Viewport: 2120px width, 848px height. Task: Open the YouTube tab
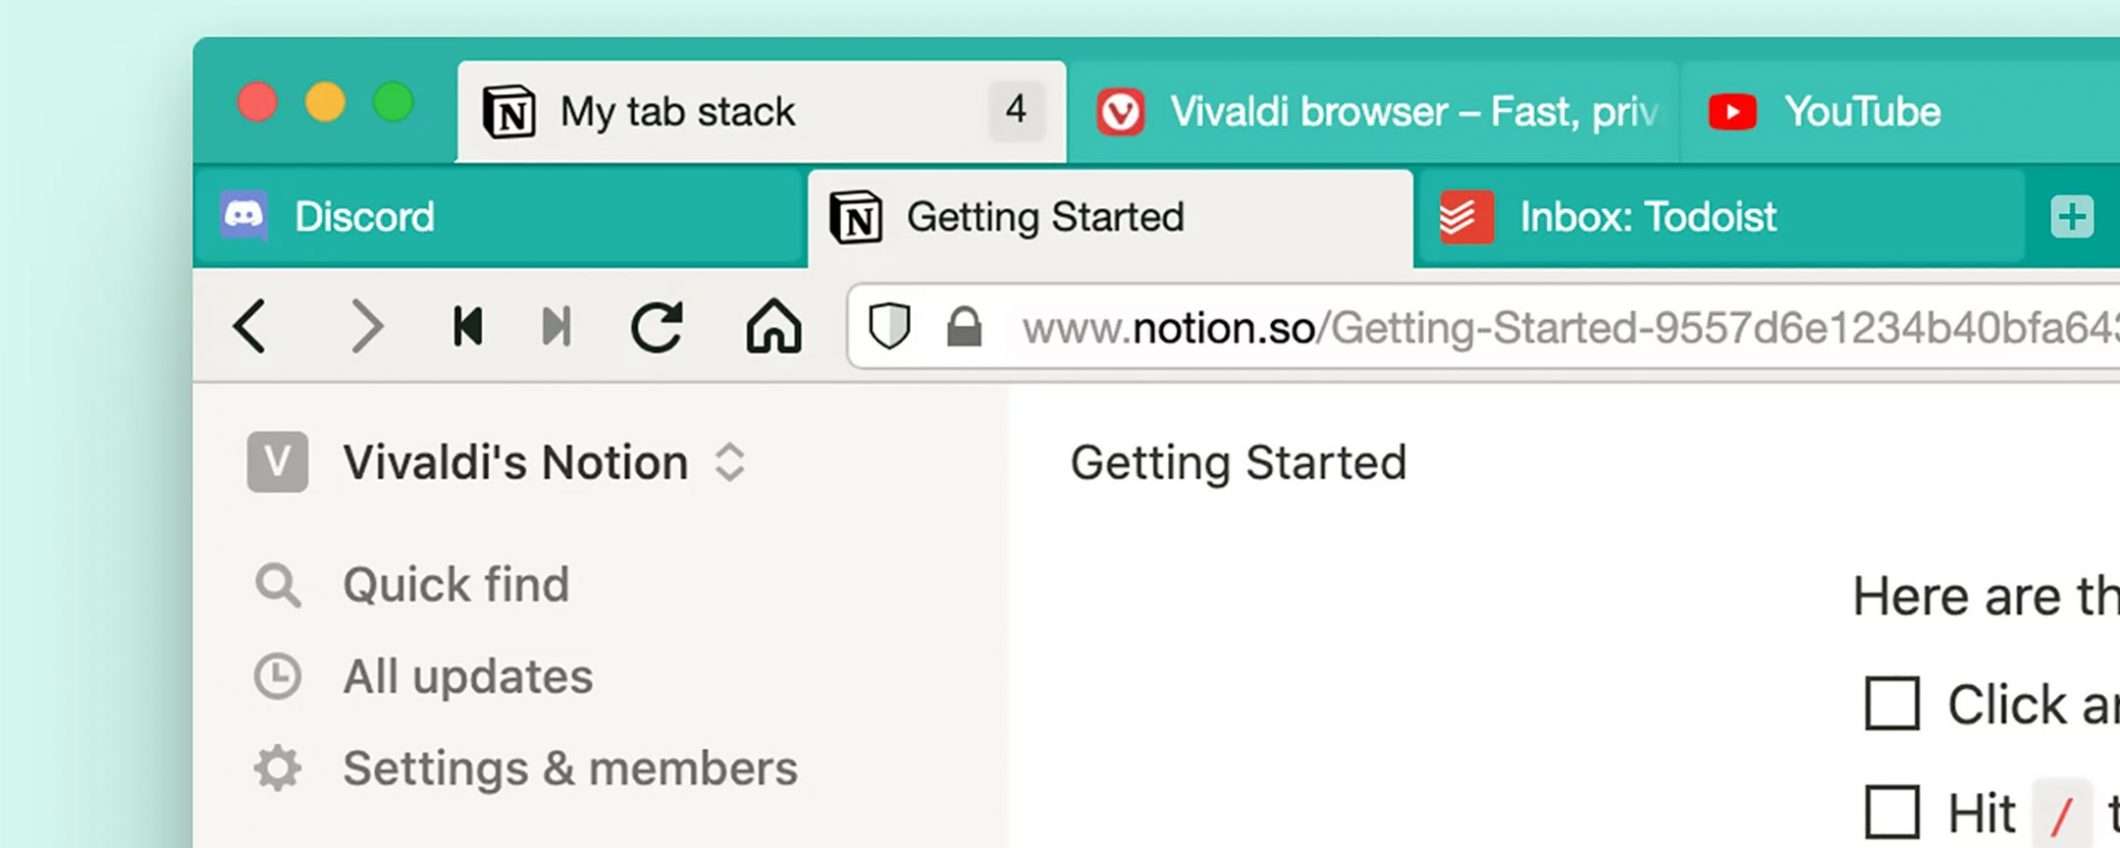1862,112
